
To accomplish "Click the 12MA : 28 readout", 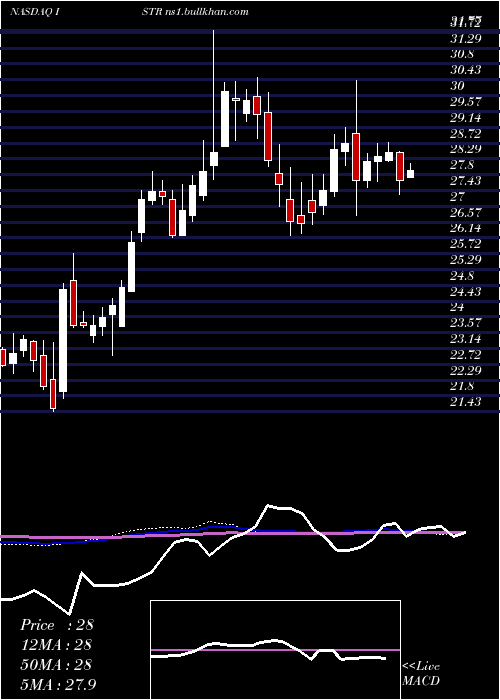I will point(56,644).
